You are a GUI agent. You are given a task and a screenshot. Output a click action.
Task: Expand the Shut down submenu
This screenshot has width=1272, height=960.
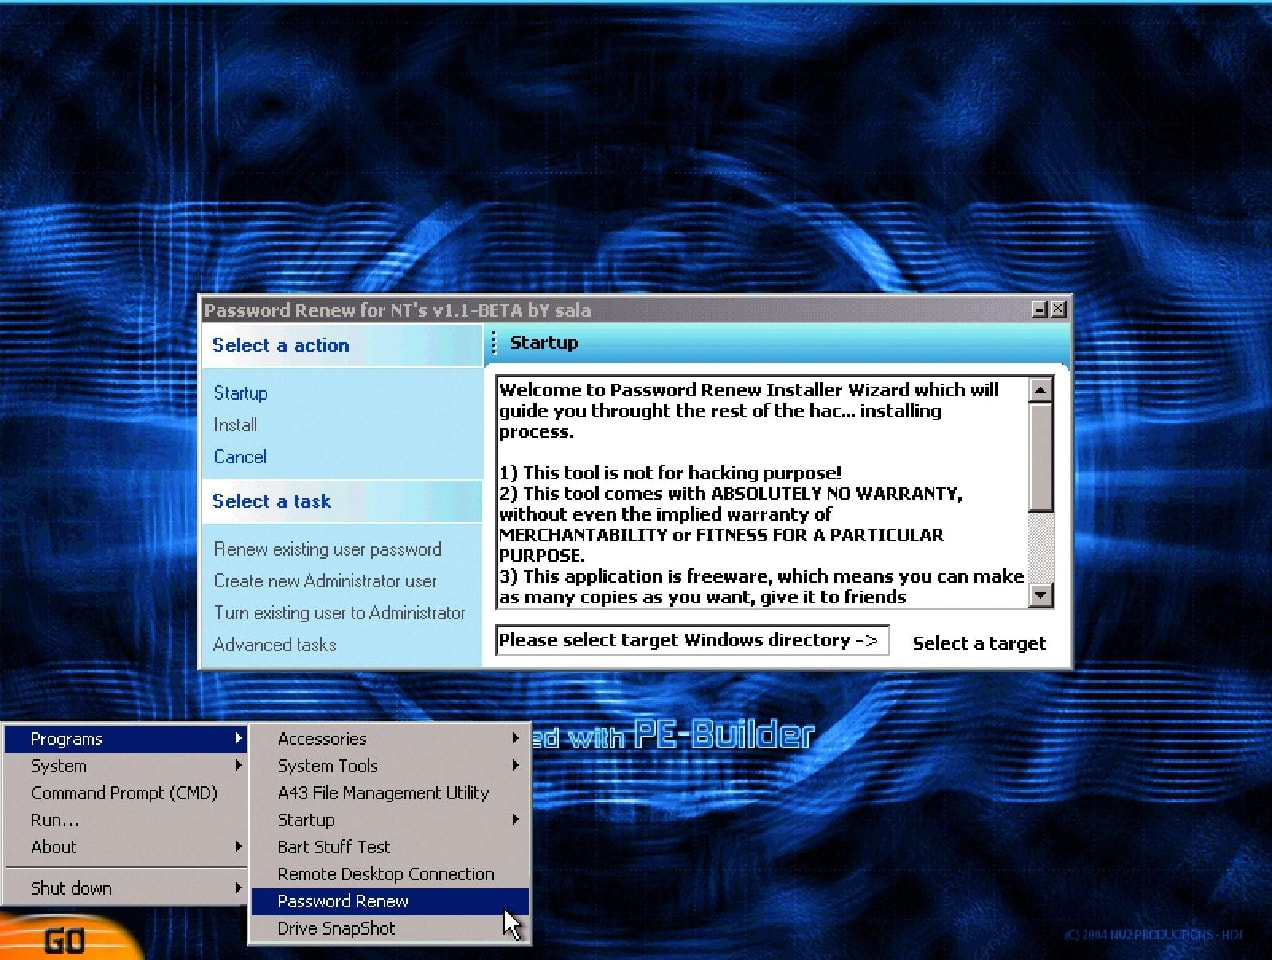point(71,888)
